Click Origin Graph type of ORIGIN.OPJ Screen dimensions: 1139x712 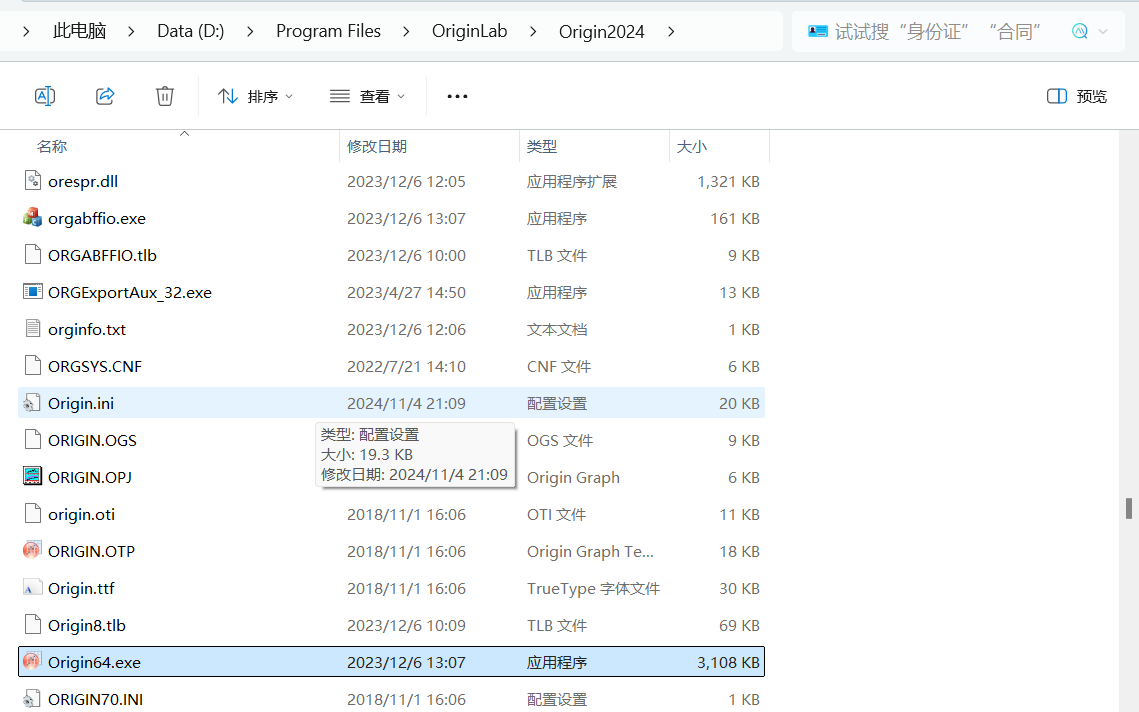click(x=573, y=478)
